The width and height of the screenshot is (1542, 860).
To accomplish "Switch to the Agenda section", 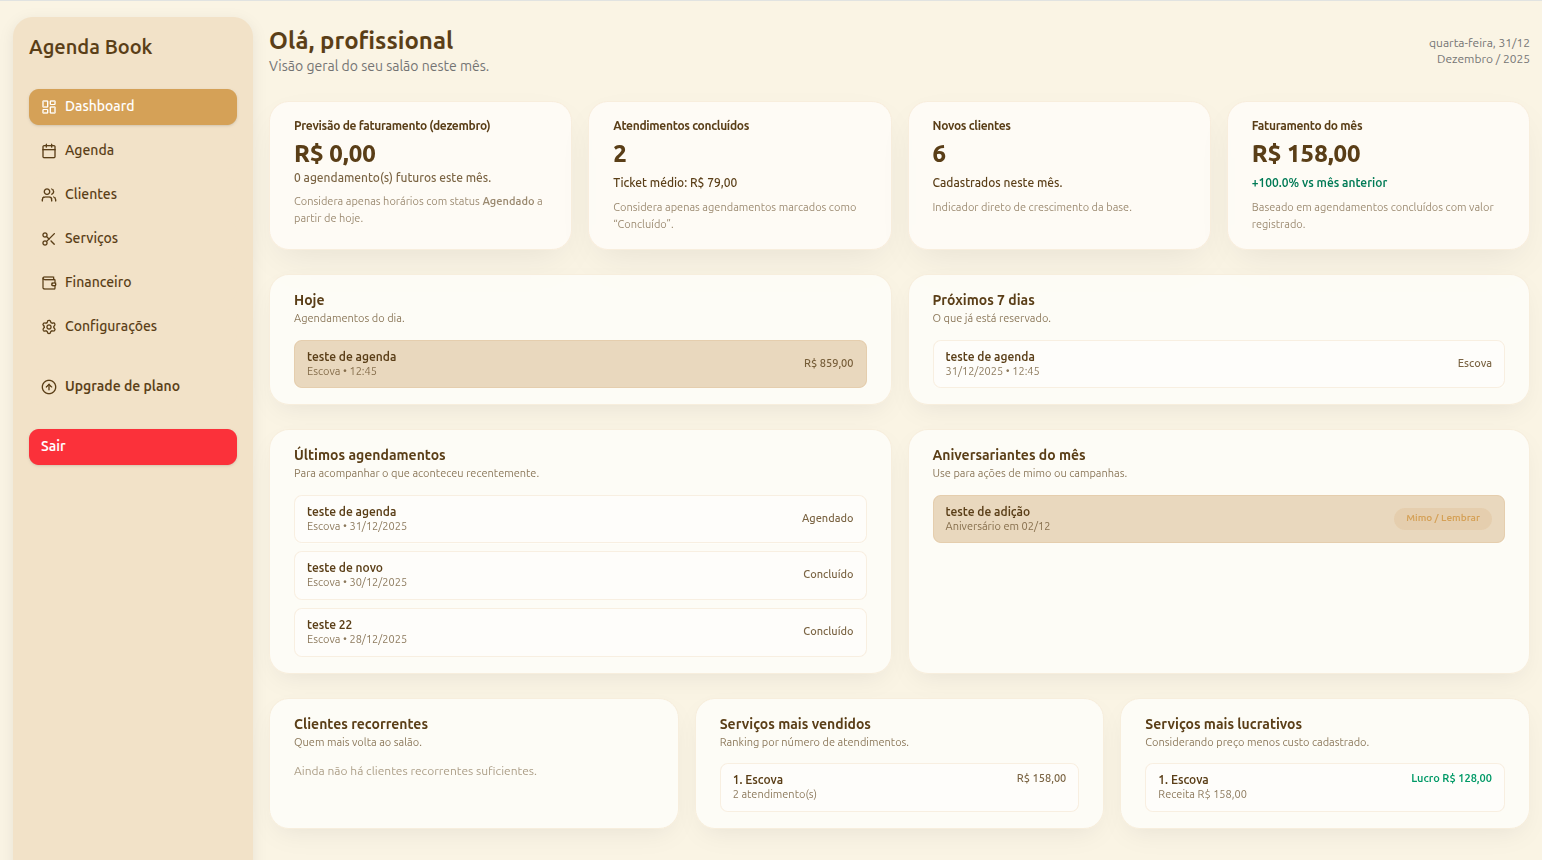I will pyautogui.click(x=91, y=149).
